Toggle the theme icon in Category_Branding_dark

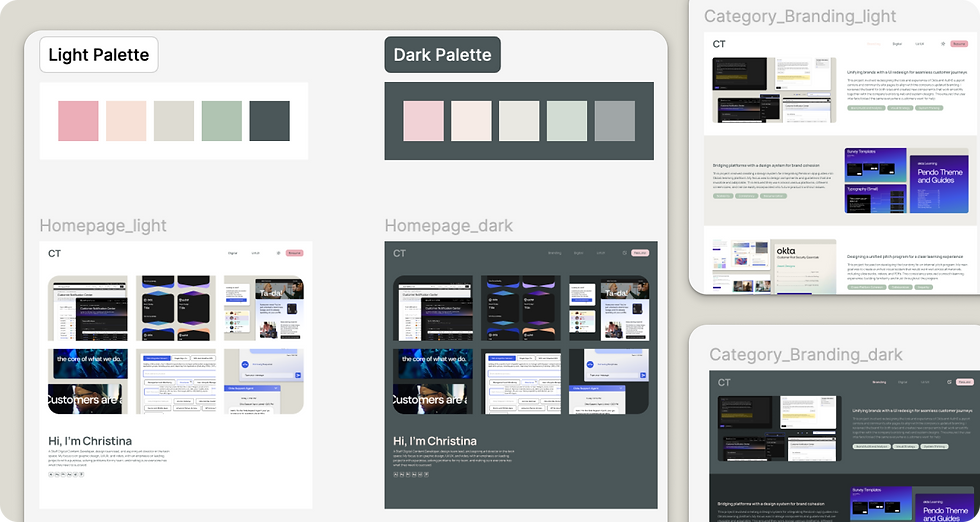click(949, 382)
